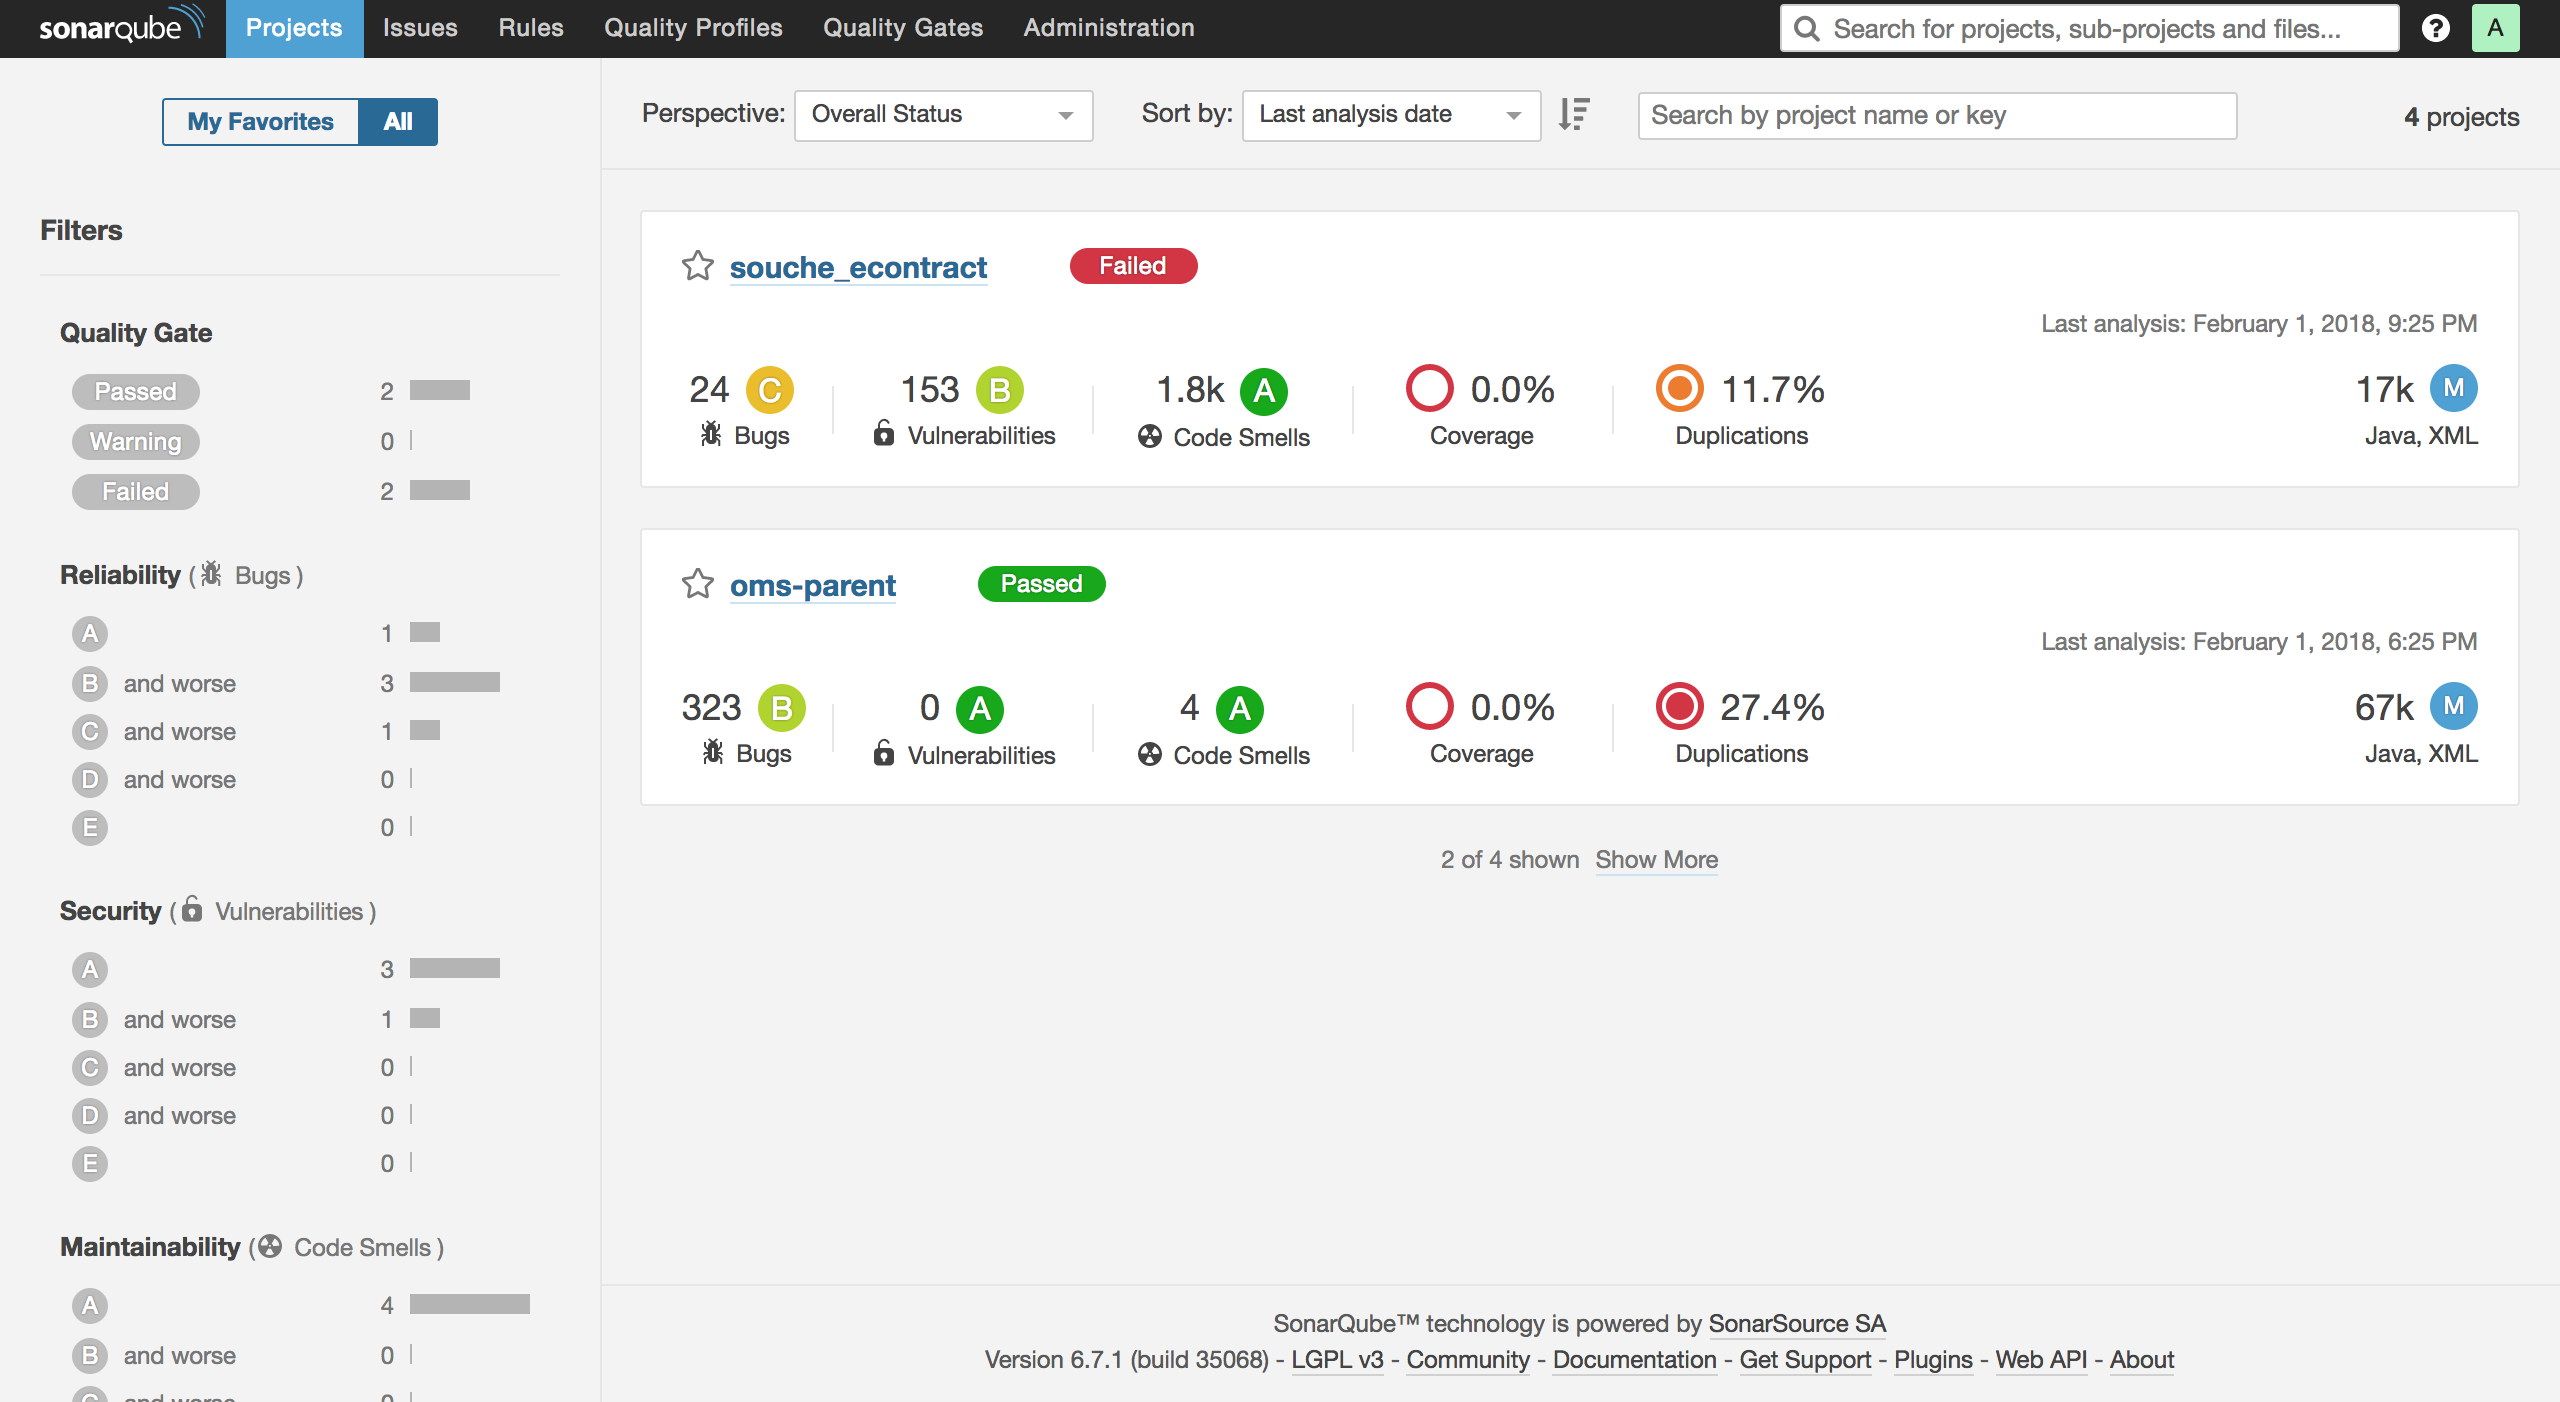Filter Maintainability by rating A
This screenshot has width=2560, height=1402.
coord(90,1305)
